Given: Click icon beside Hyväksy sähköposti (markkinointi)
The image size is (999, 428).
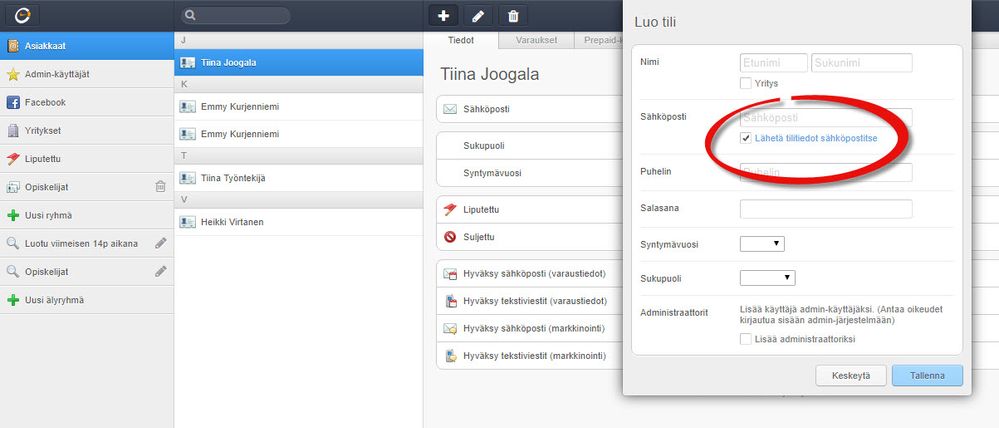Looking at the screenshot, I should [450, 329].
